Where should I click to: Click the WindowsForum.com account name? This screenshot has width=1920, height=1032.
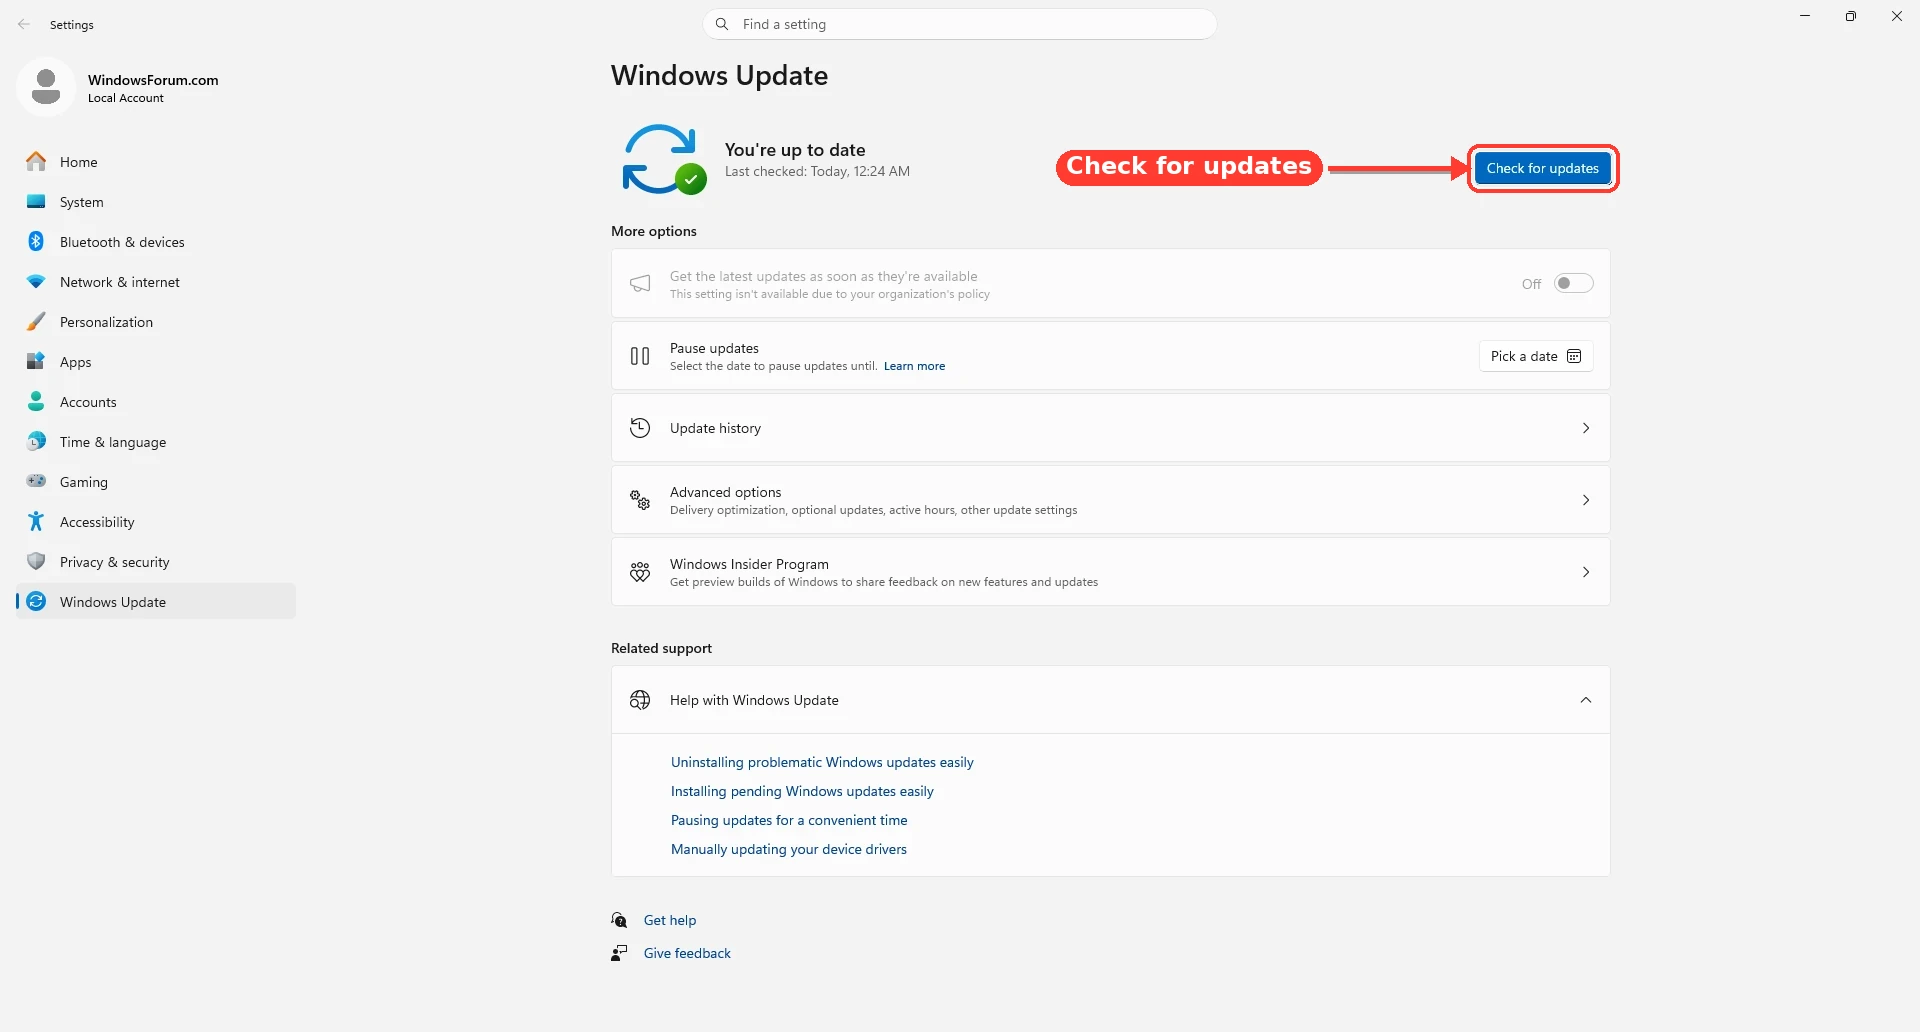(153, 80)
